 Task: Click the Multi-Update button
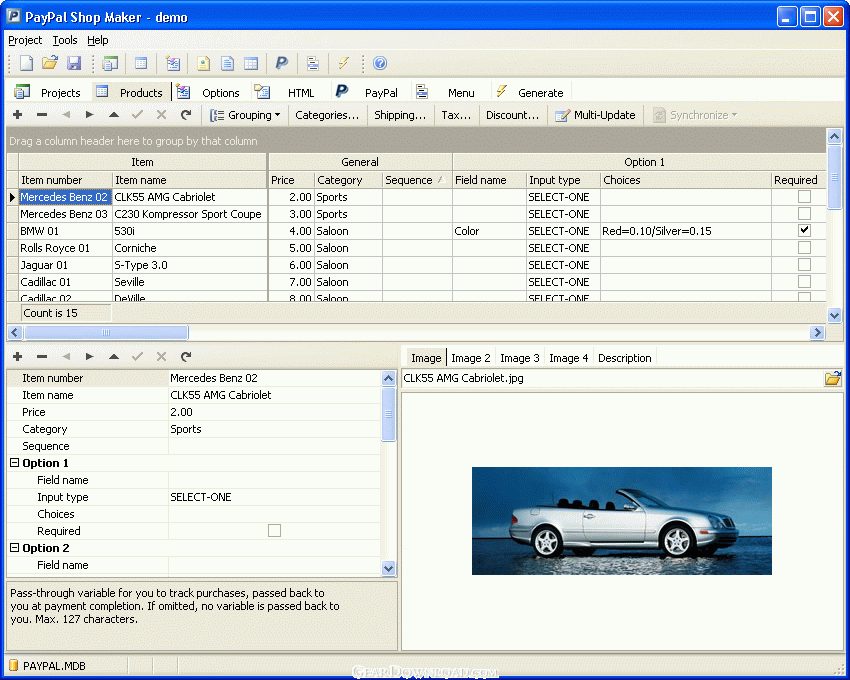[x=595, y=115]
